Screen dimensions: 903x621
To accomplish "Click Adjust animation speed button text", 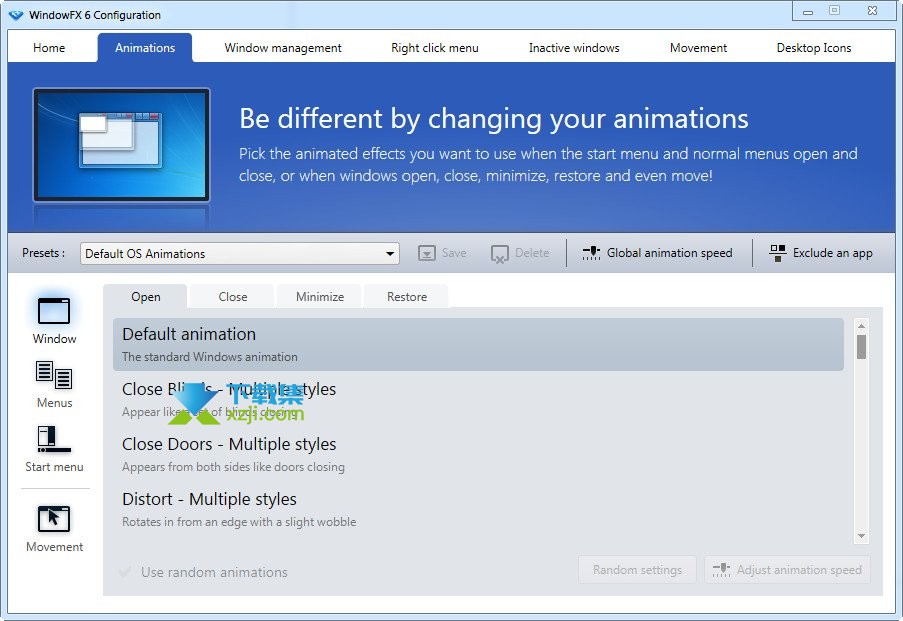I will click(799, 570).
